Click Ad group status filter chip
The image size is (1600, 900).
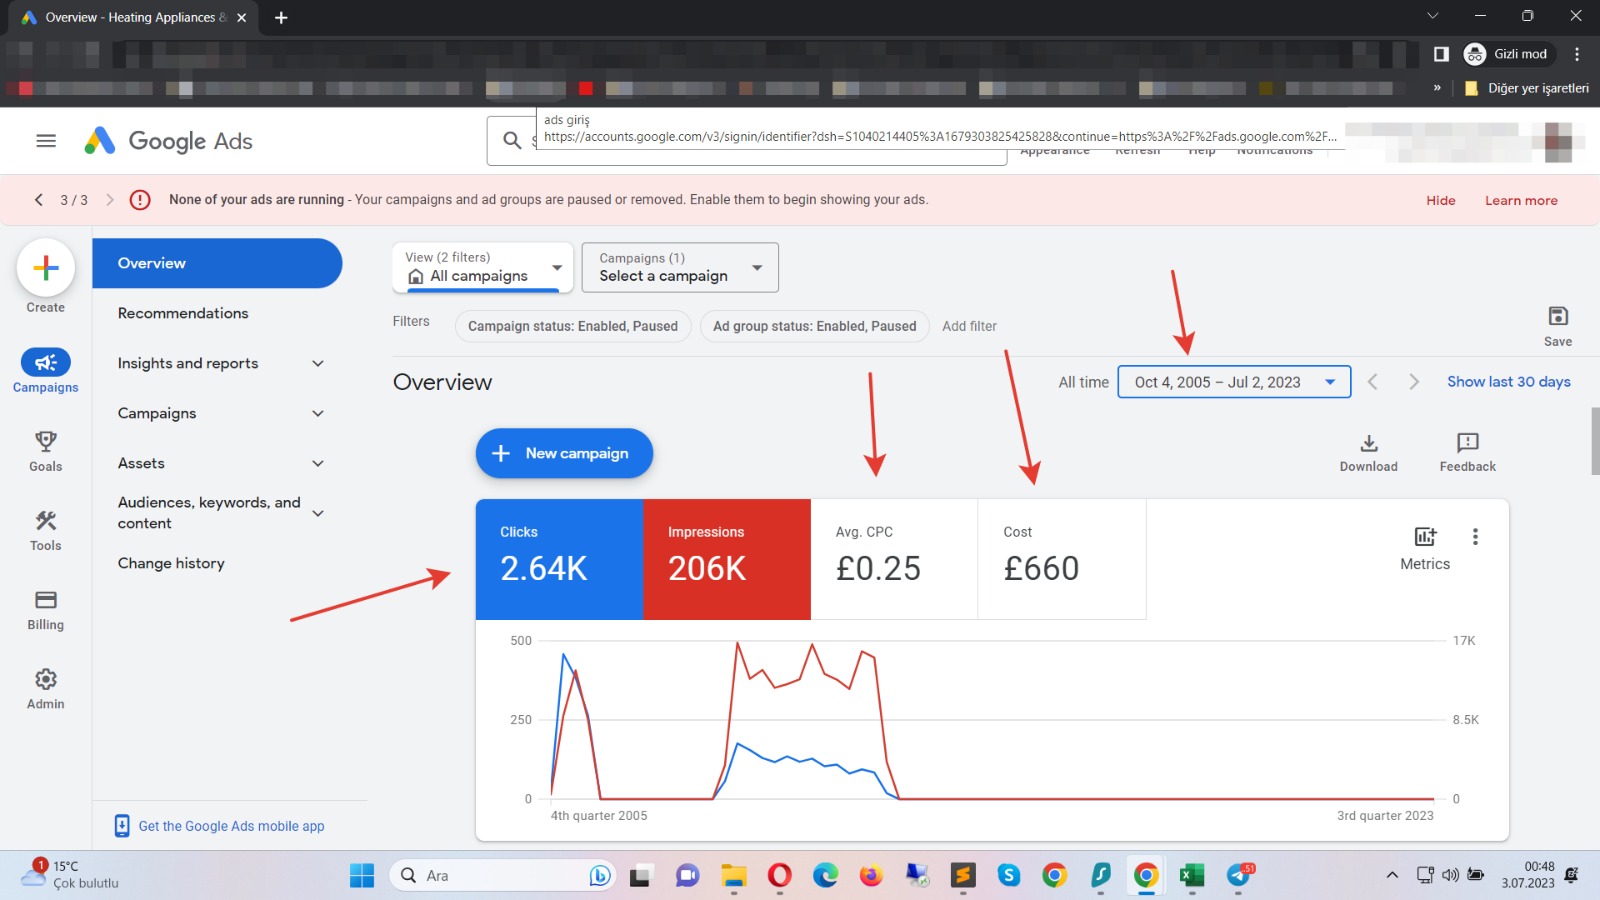pos(815,326)
